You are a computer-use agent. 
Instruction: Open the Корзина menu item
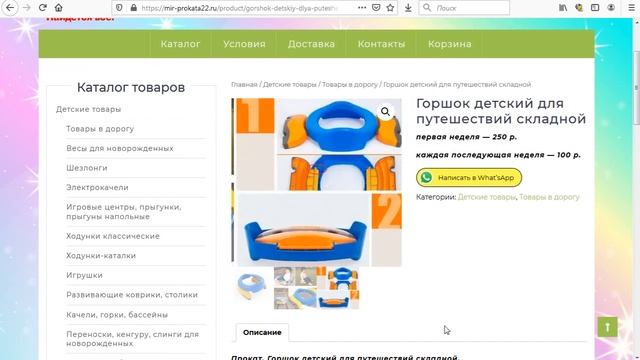(x=450, y=44)
